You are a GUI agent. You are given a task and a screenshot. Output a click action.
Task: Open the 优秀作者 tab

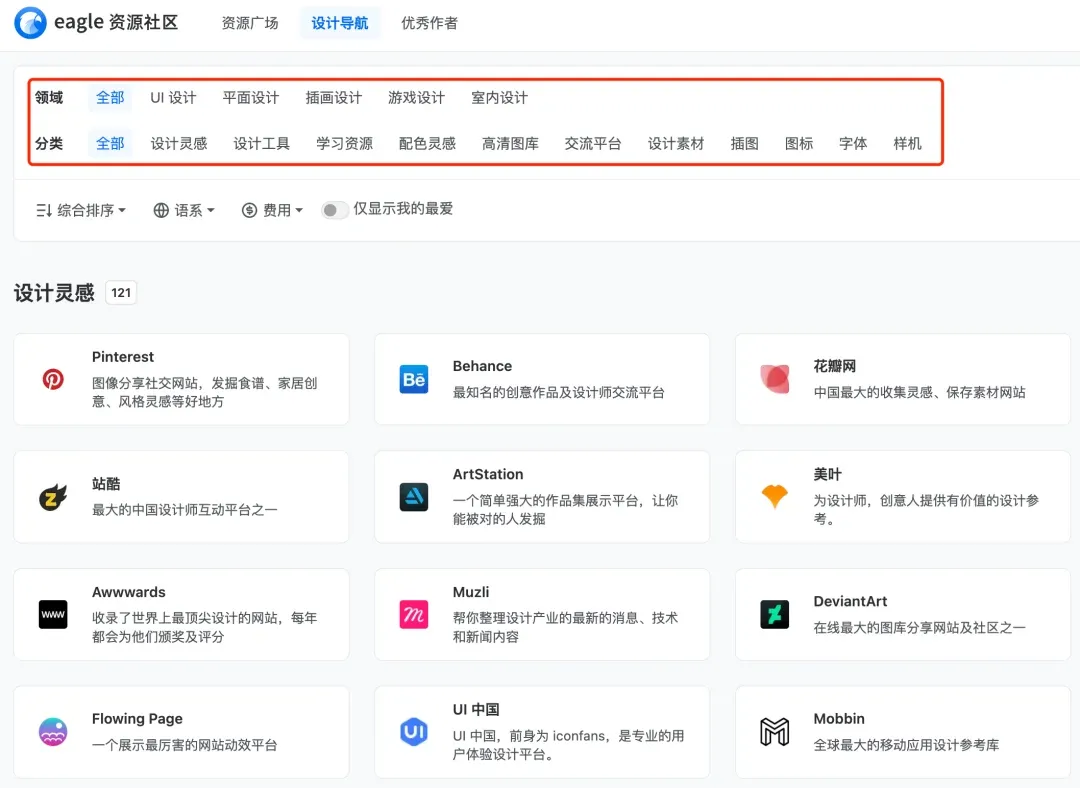tap(429, 23)
